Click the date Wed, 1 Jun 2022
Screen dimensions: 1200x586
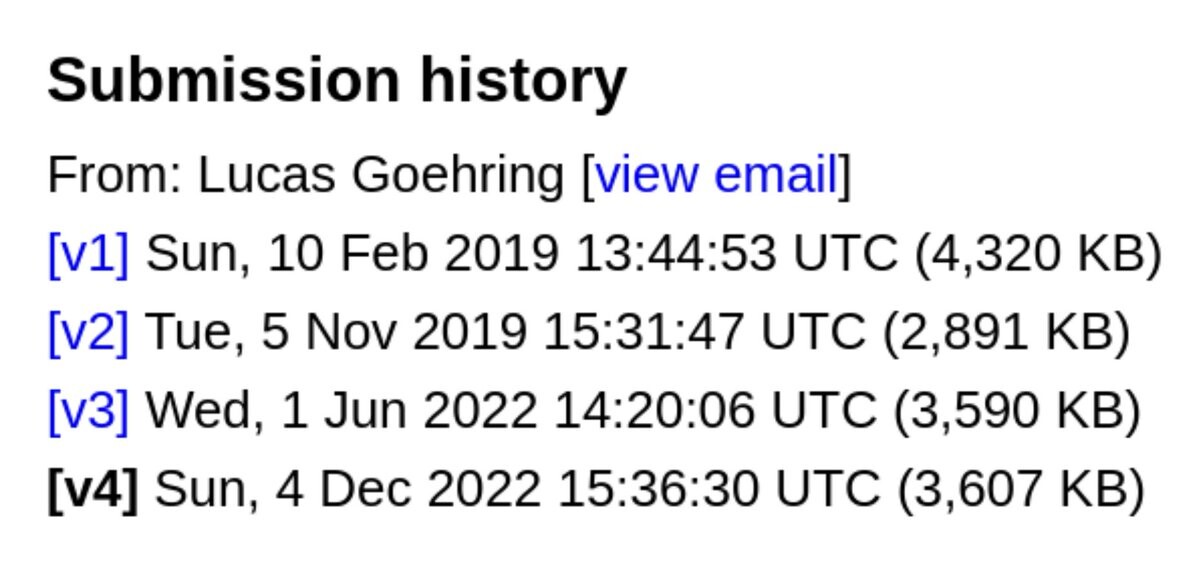pyautogui.click(x=342, y=411)
